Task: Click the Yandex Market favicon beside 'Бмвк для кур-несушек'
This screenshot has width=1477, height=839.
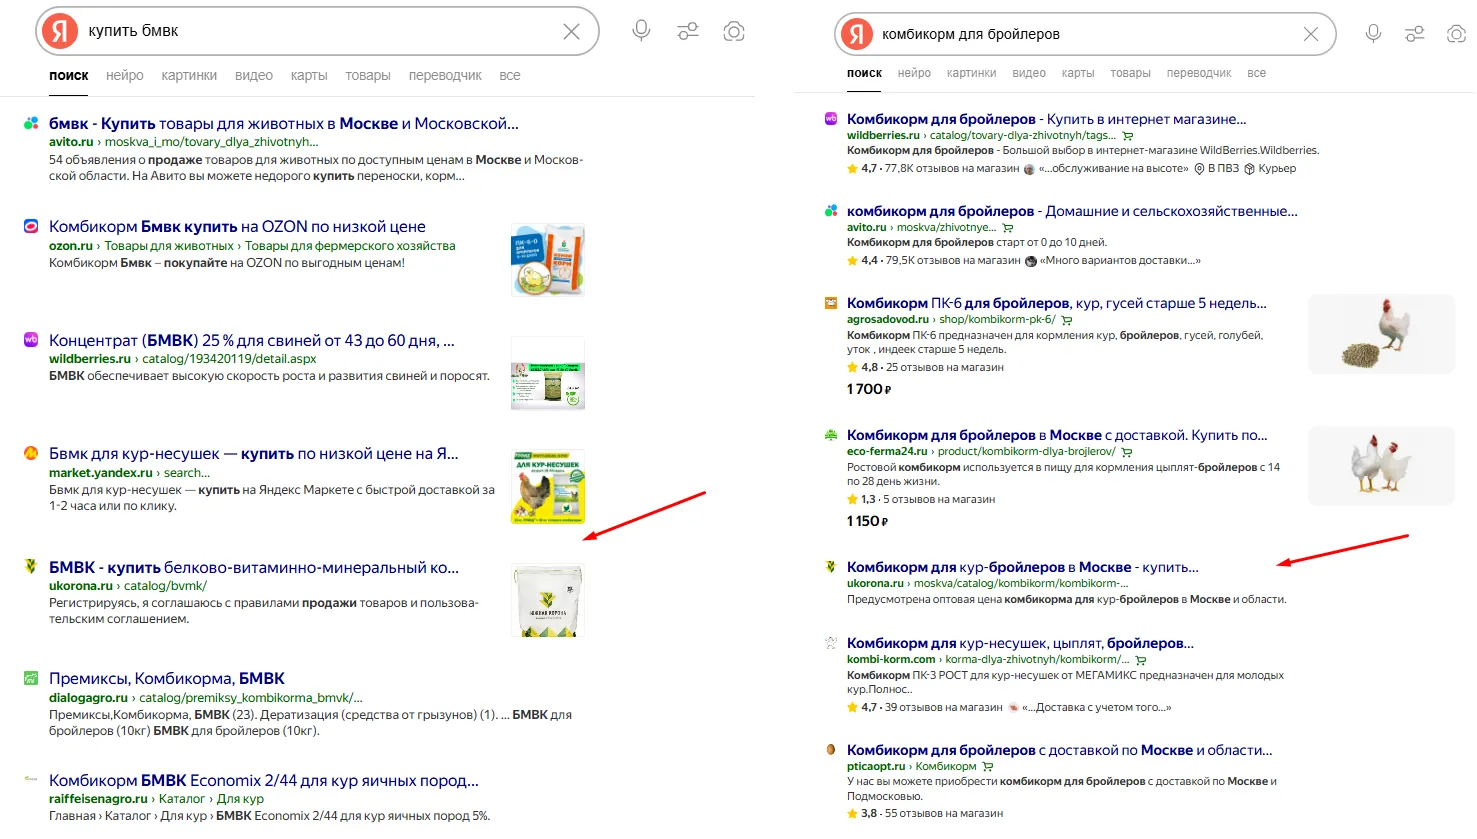Action: (x=31, y=453)
